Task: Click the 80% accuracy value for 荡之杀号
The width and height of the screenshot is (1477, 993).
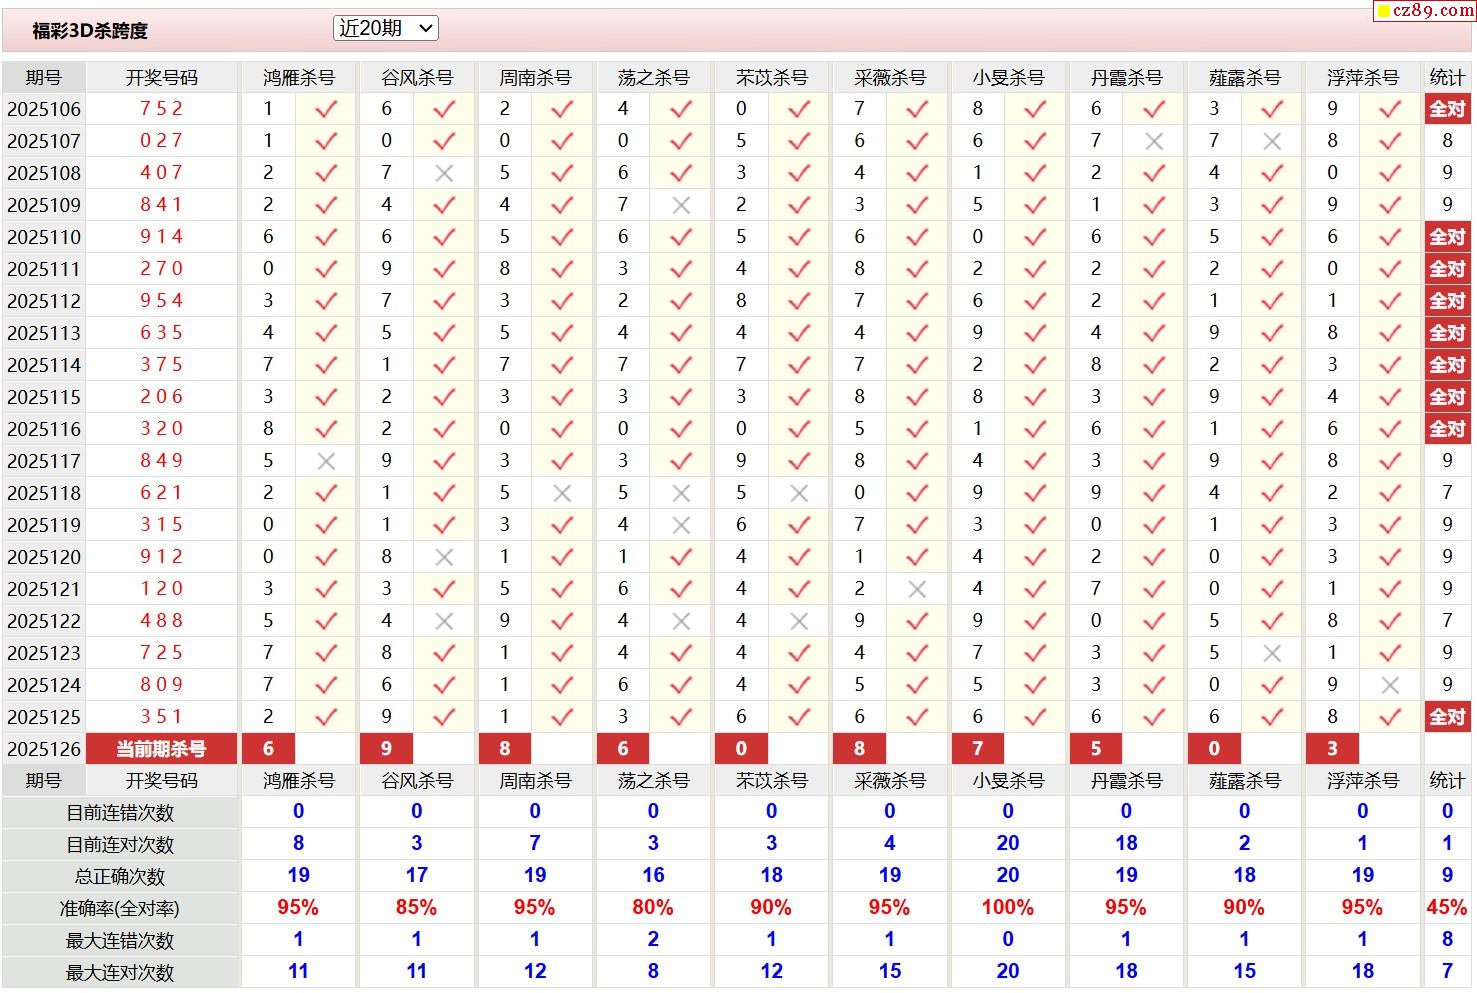Action: click(x=653, y=908)
